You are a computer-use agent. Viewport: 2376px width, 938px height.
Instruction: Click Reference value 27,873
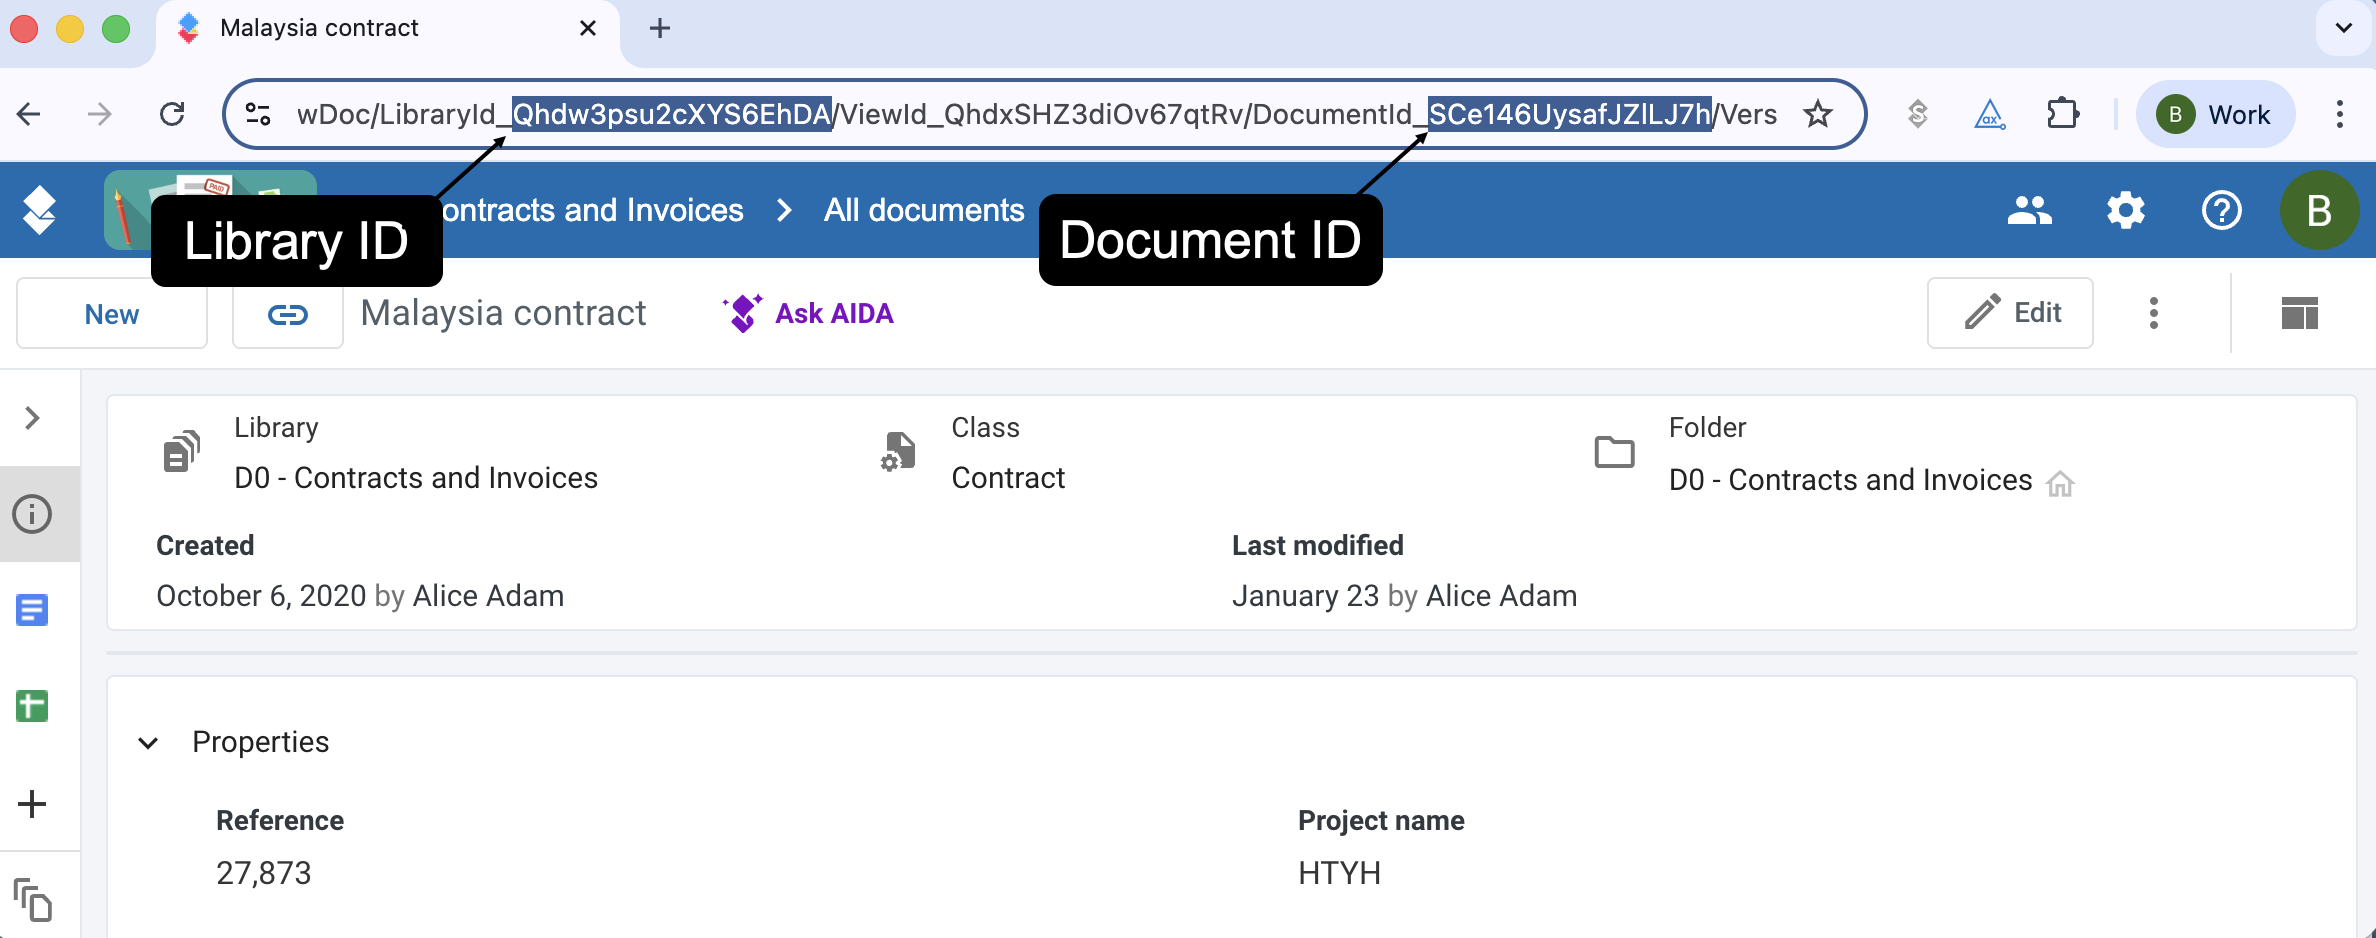pyautogui.click(x=264, y=873)
